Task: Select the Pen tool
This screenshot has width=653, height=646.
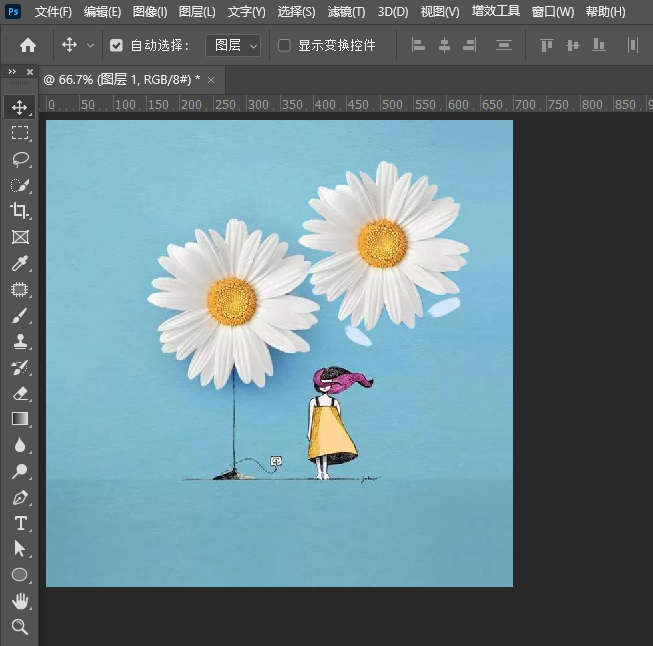Action: click(x=19, y=497)
